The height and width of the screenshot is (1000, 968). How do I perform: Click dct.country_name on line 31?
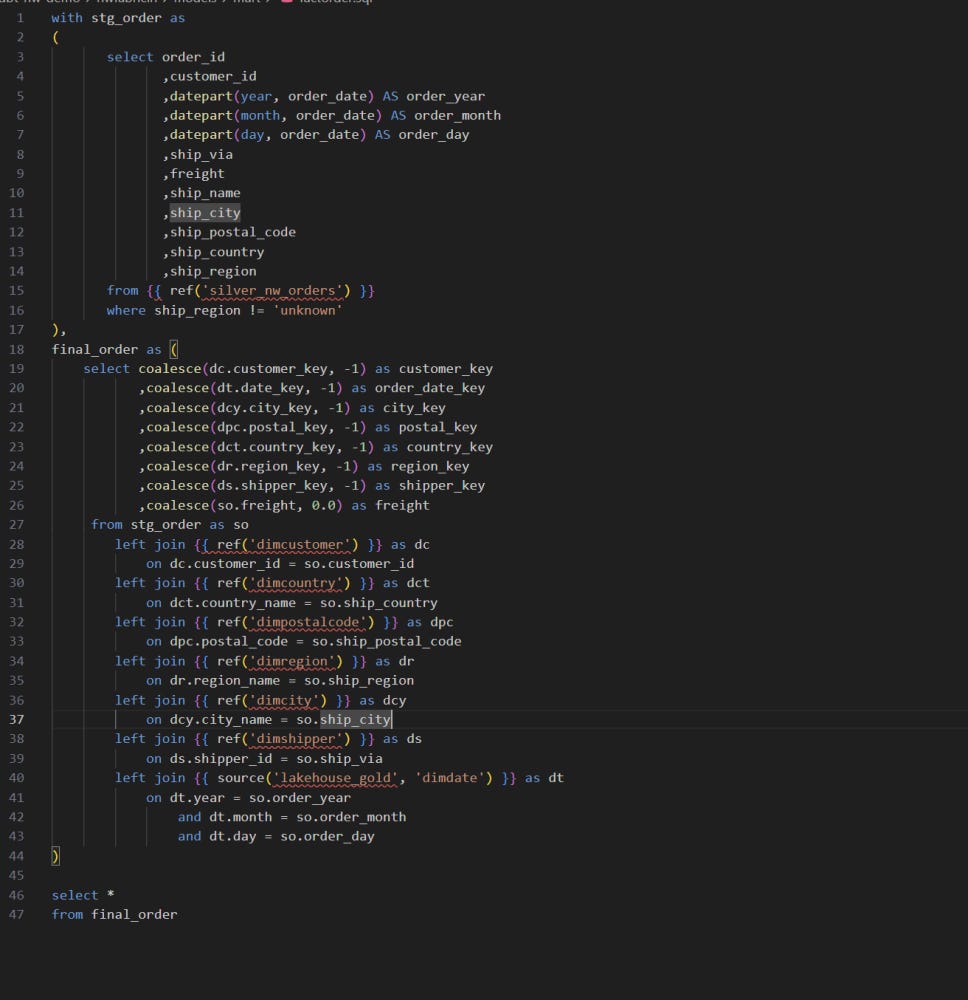pyautogui.click(x=233, y=603)
